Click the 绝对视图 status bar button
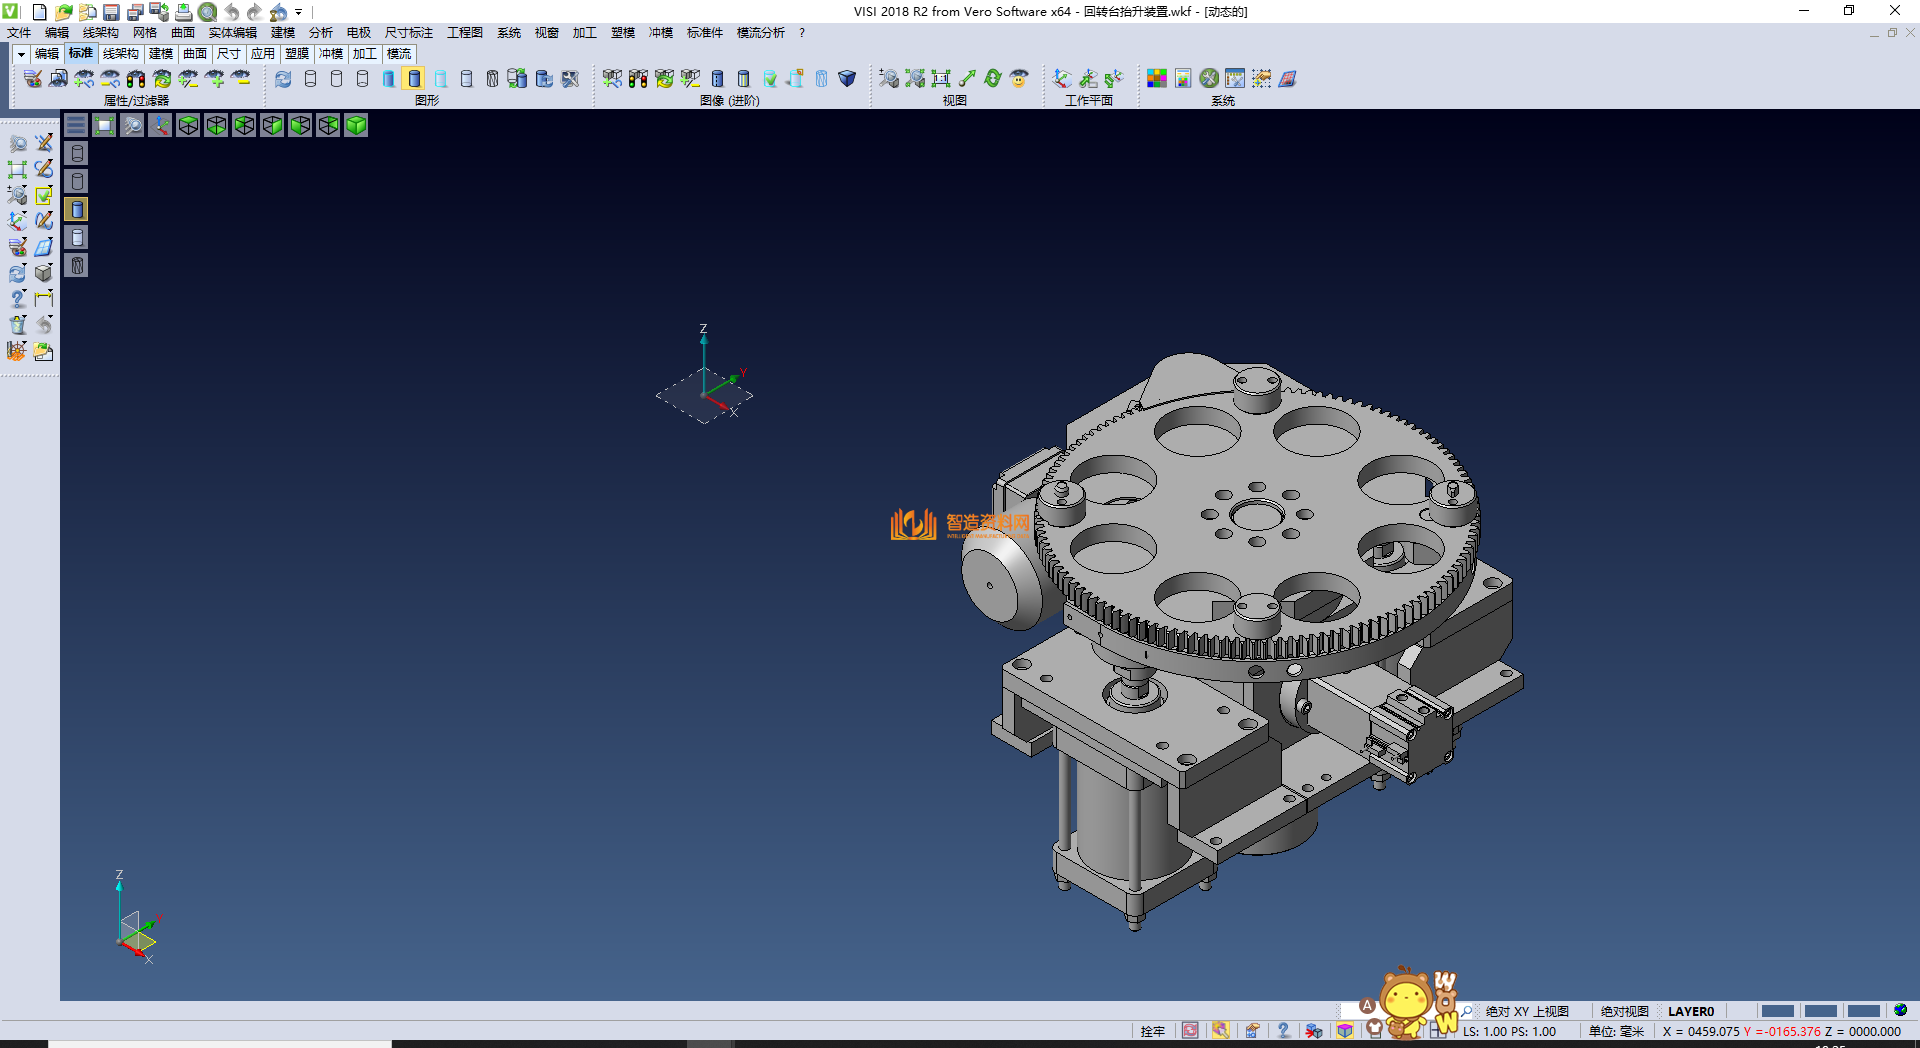The height and width of the screenshot is (1048, 1920). (1624, 1011)
